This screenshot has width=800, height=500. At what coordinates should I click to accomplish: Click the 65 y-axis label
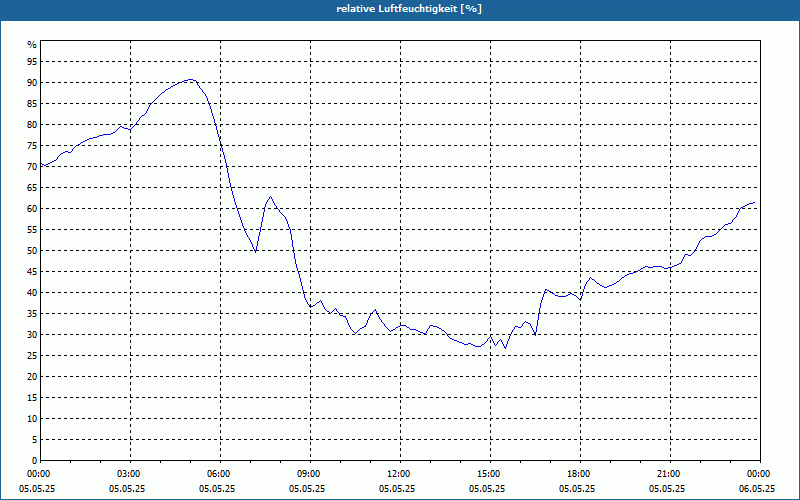click(x=32, y=188)
